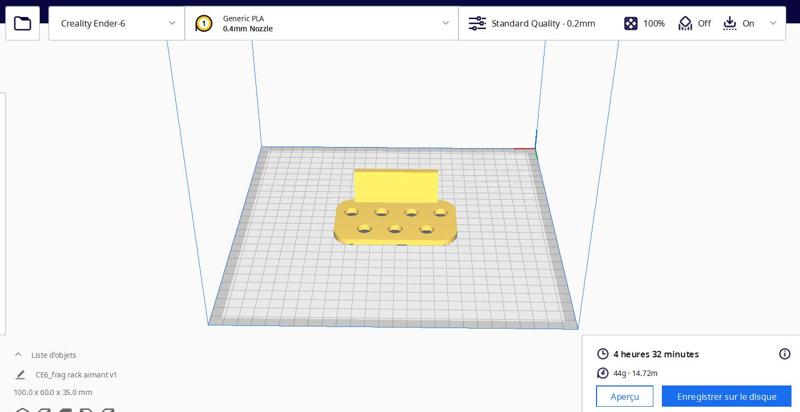The width and height of the screenshot is (800, 412).
Task: Click the clock icon beside print time
Action: (x=603, y=354)
